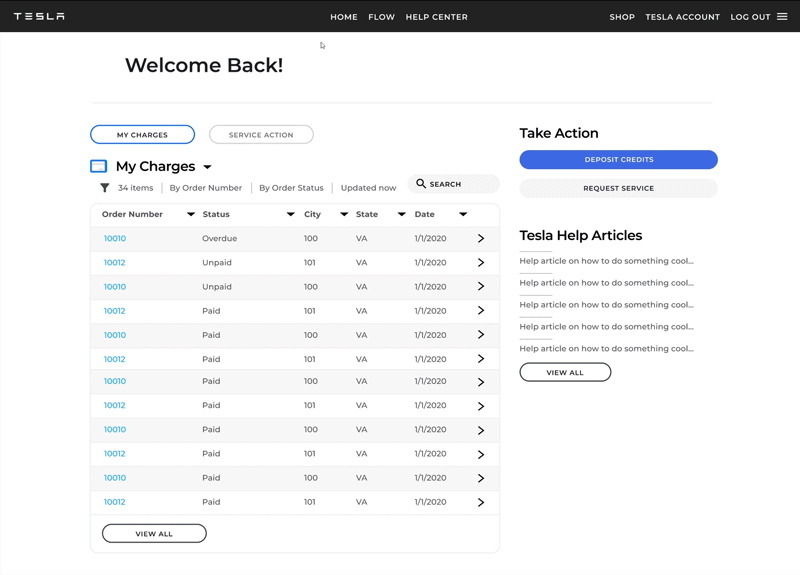Go to Help Center in navigation
The height and width of the screenshot is (575, 800).
coord(436,17)
